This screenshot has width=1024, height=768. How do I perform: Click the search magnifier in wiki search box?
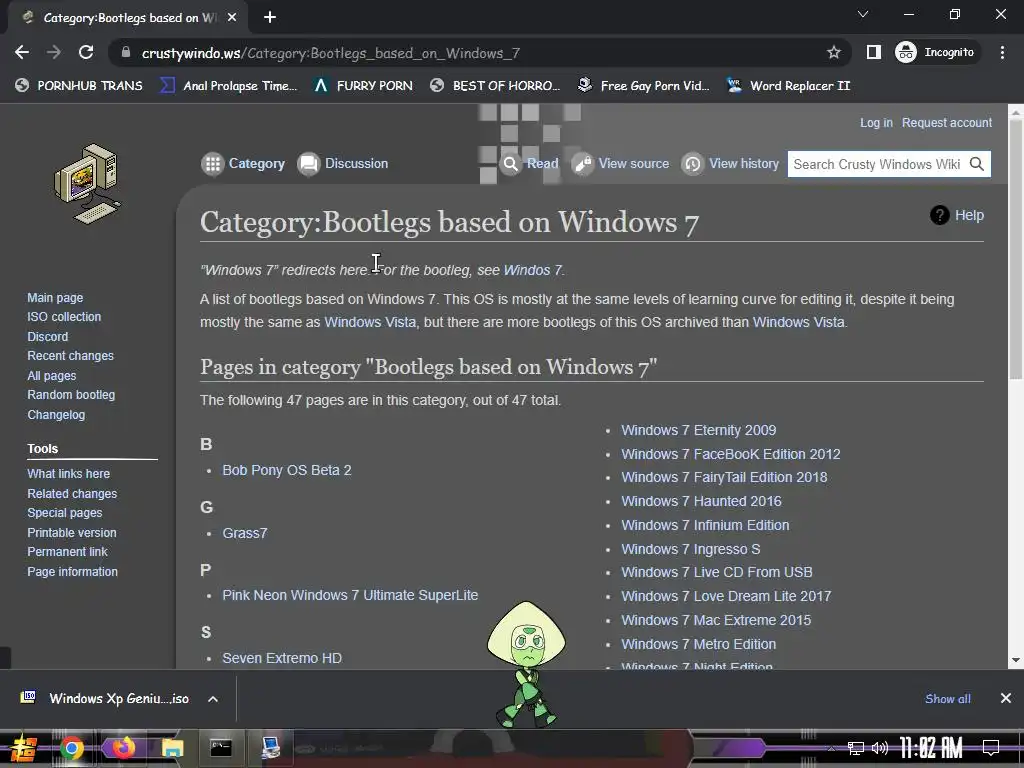pos(976,164)
